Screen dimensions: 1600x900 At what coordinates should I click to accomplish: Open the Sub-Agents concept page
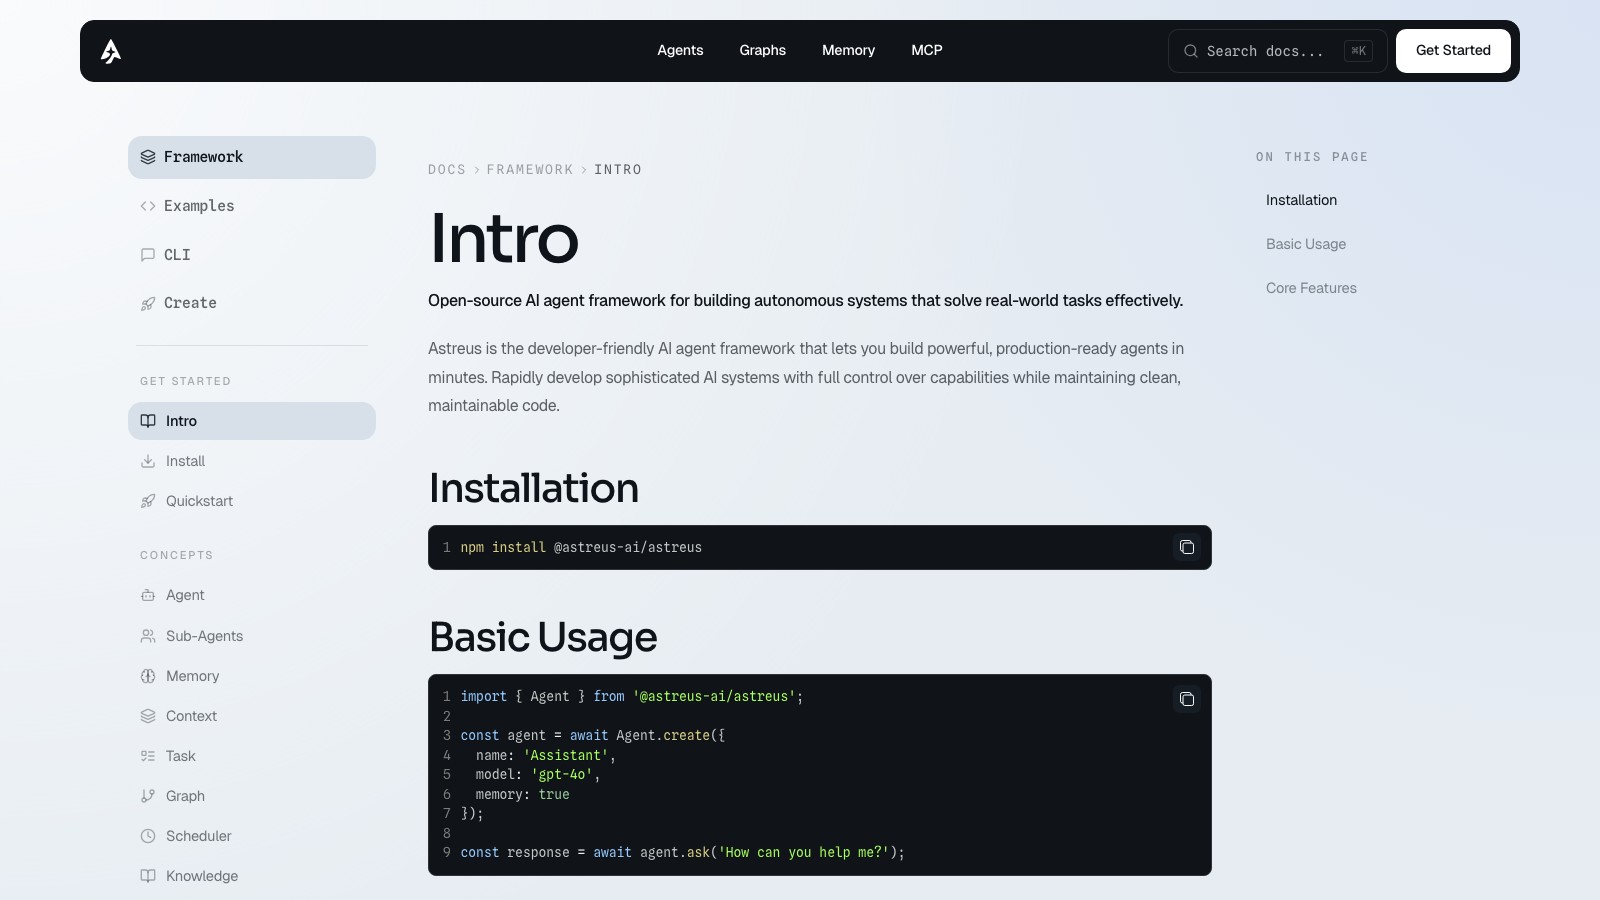pyautogui.click(x=252, y=636)
